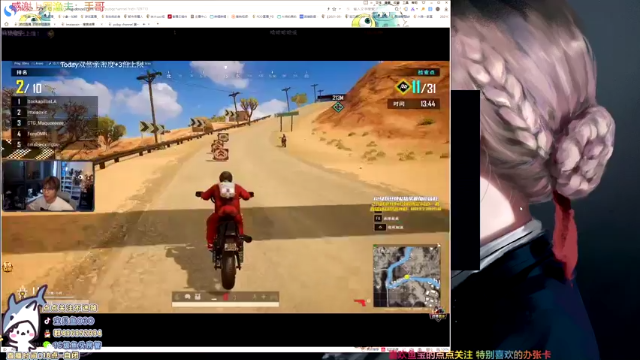Select rank 5 player row in leaderboard
The image size is (640, 360).
coord(55,144)
